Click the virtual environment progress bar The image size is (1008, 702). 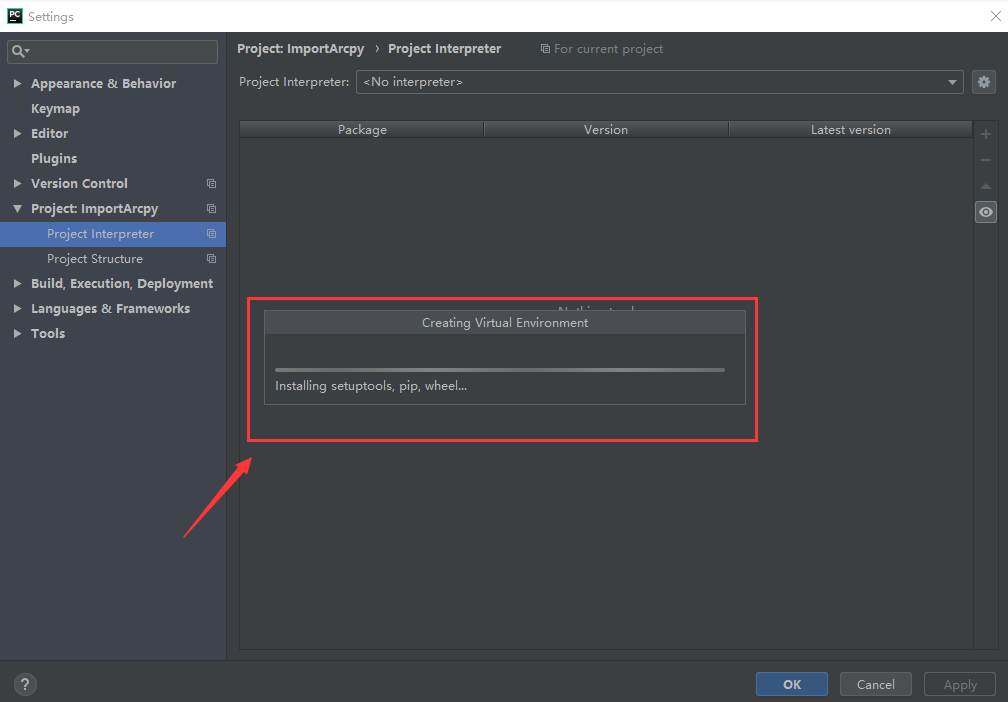500,370
